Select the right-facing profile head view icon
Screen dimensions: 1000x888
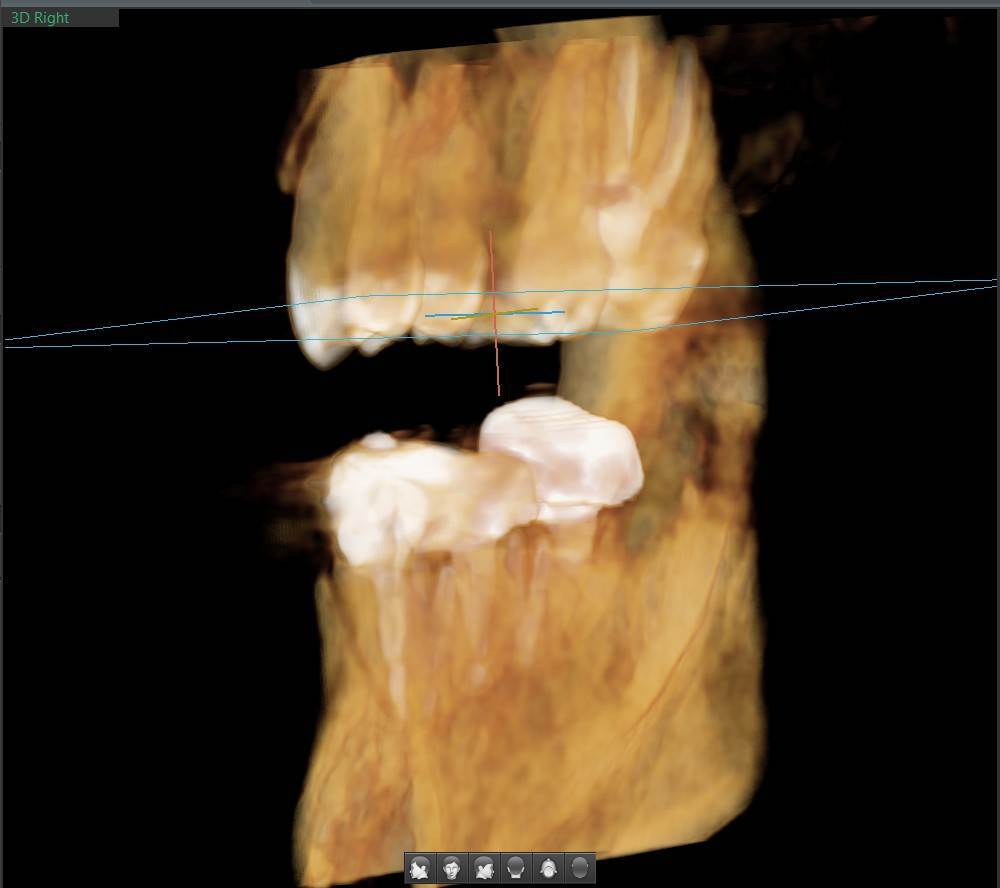(x=484, y=867)
